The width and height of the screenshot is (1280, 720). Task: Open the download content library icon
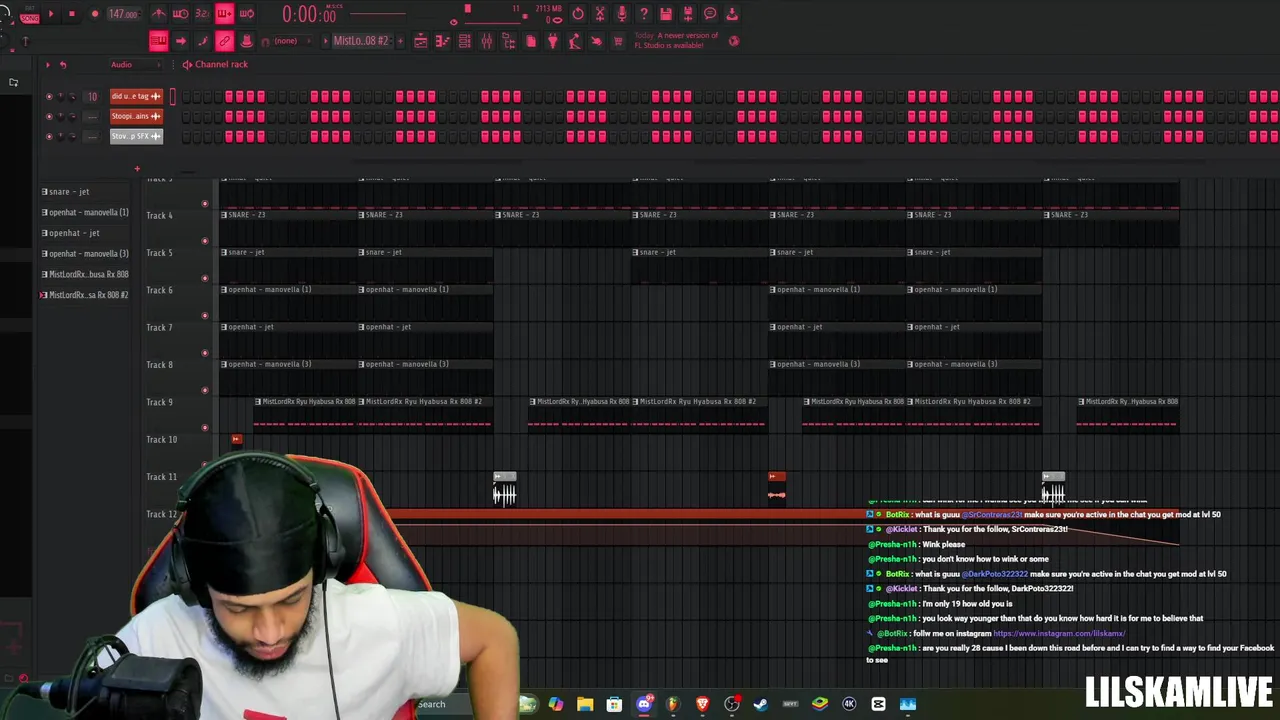tap(732, 14)
